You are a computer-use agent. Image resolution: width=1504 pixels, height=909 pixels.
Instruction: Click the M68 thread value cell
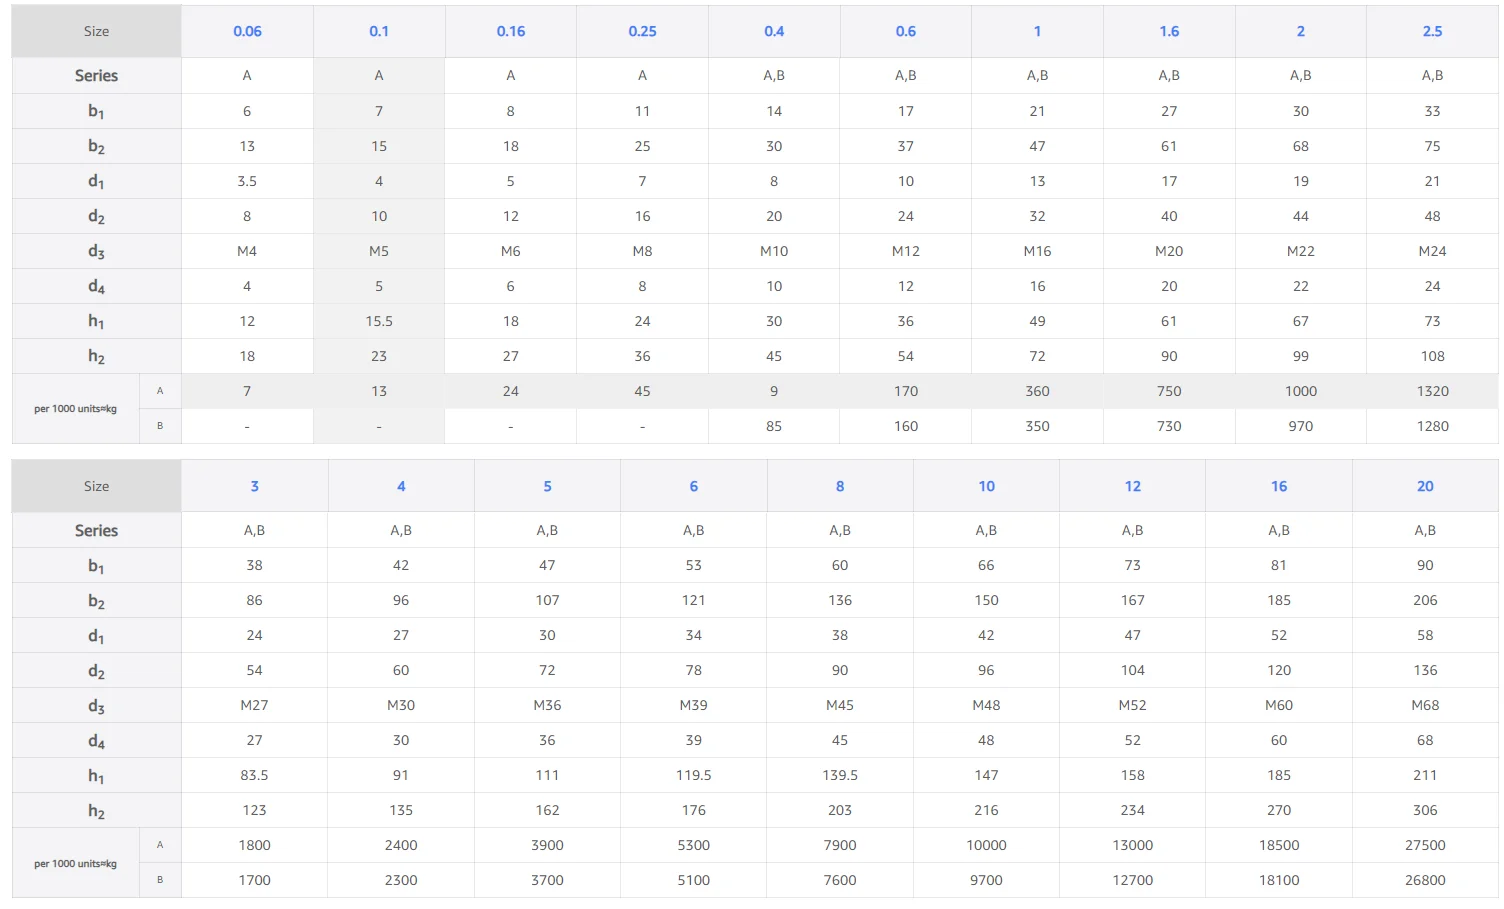click(1425, 705)
